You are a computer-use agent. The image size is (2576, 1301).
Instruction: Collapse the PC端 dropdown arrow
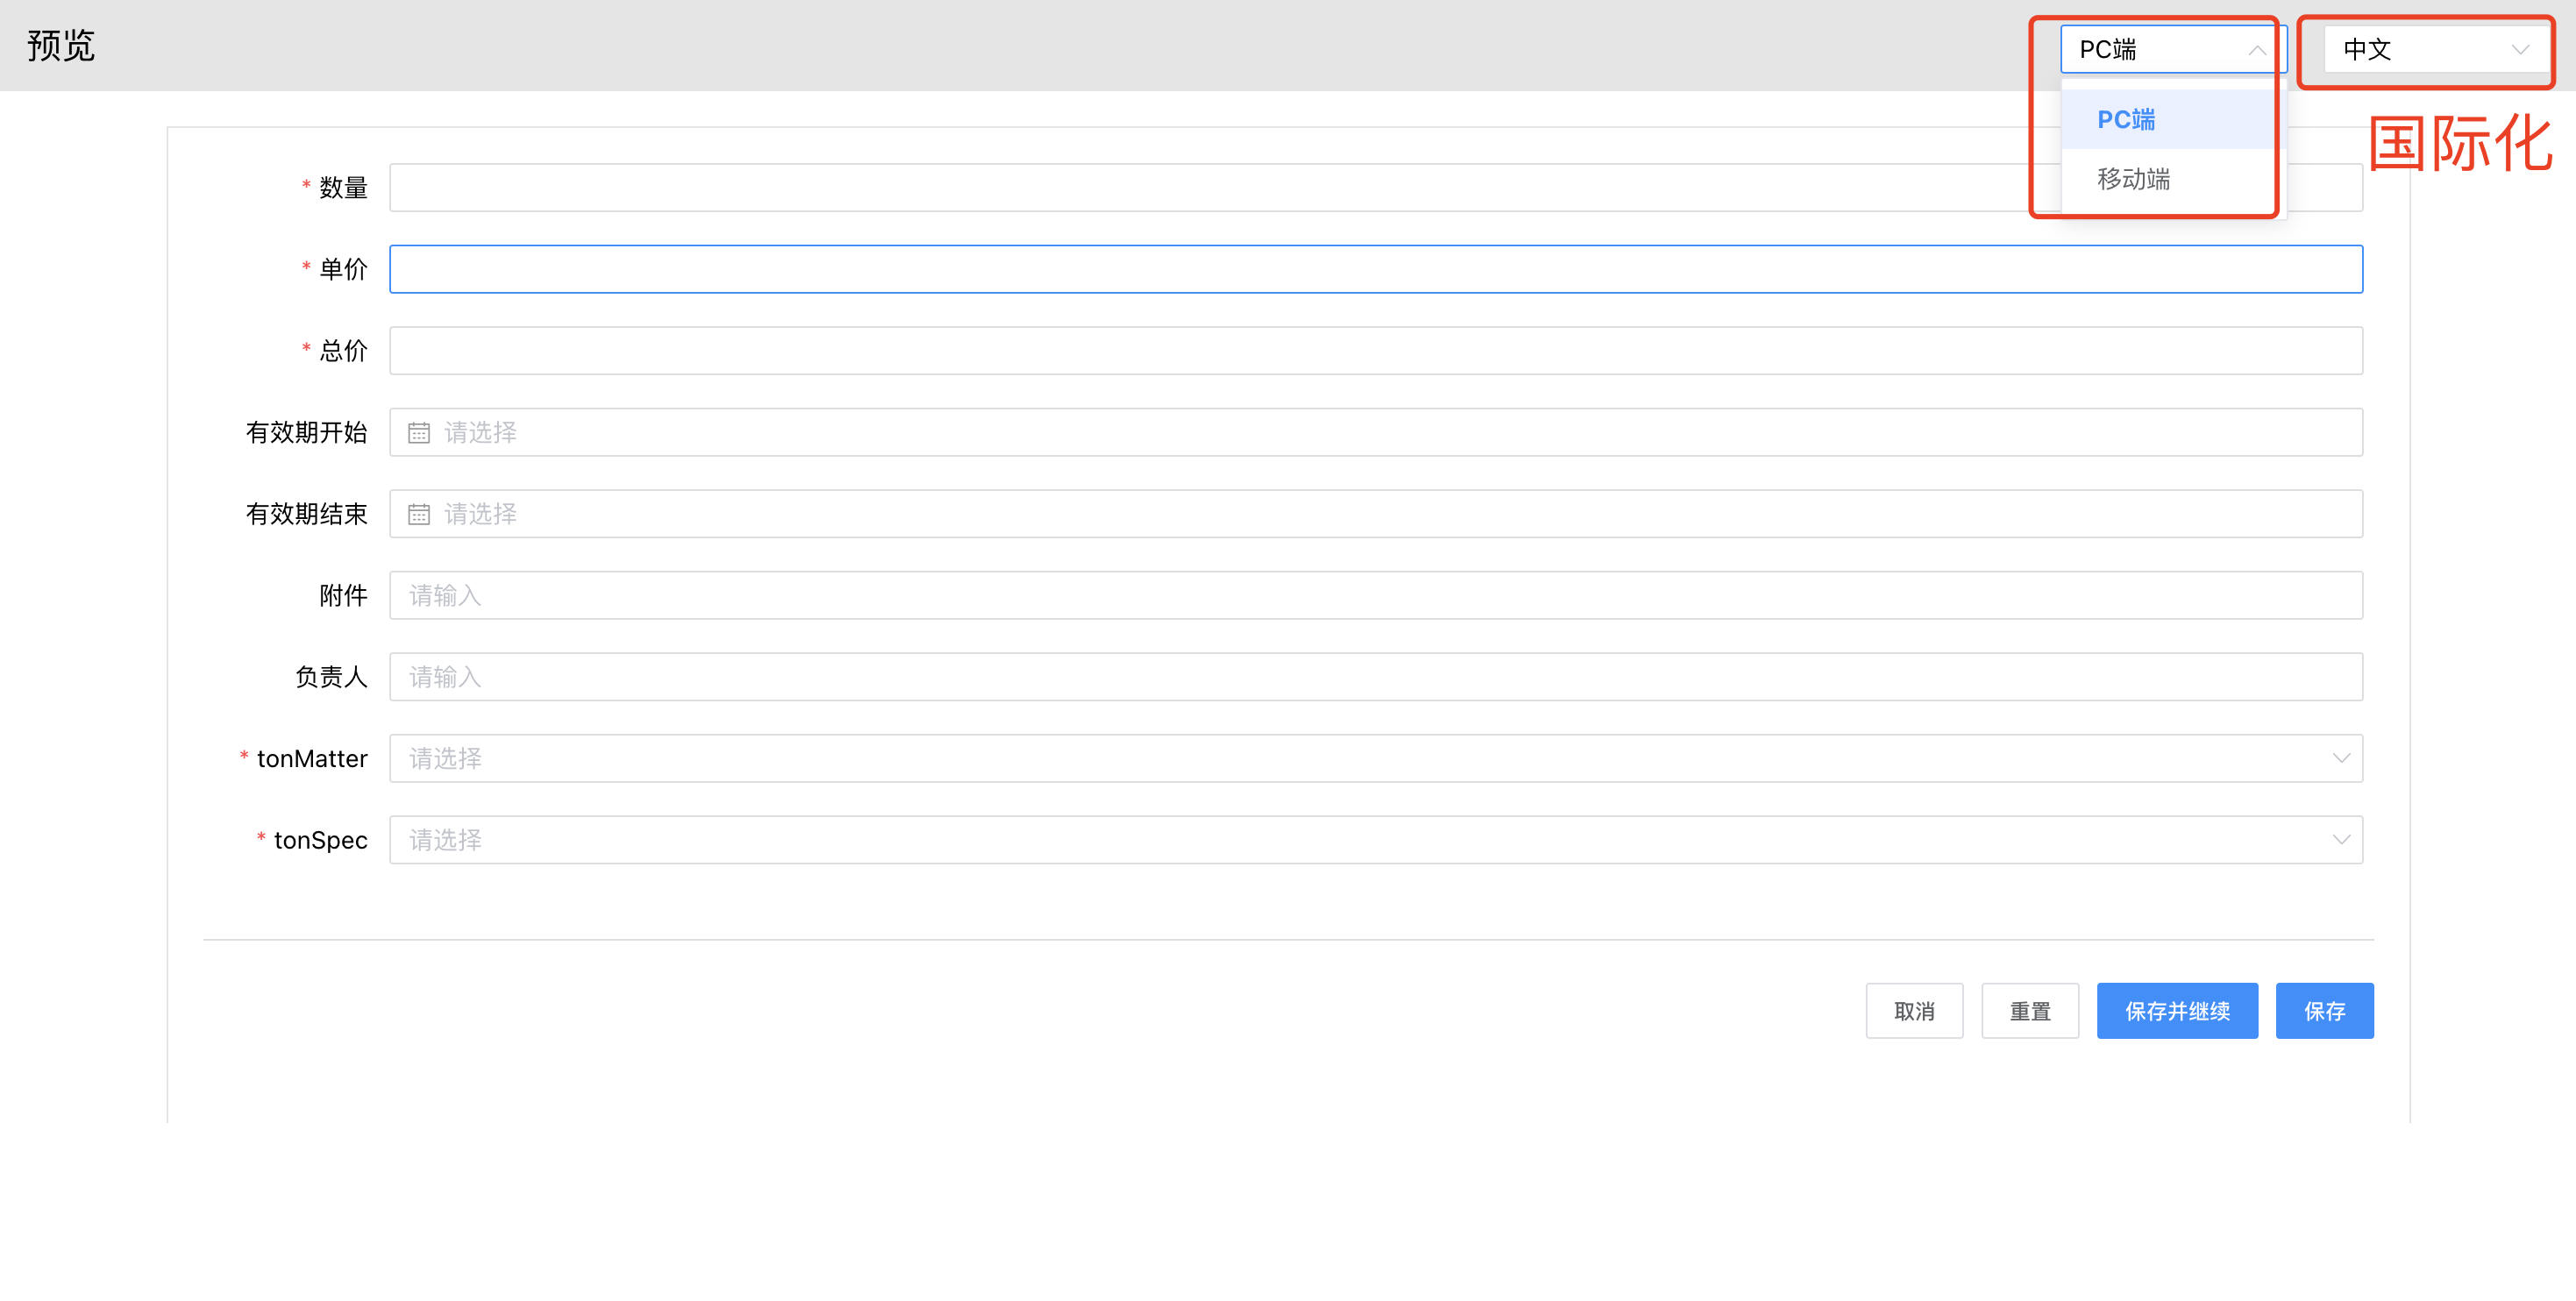tap(2256, 50)
